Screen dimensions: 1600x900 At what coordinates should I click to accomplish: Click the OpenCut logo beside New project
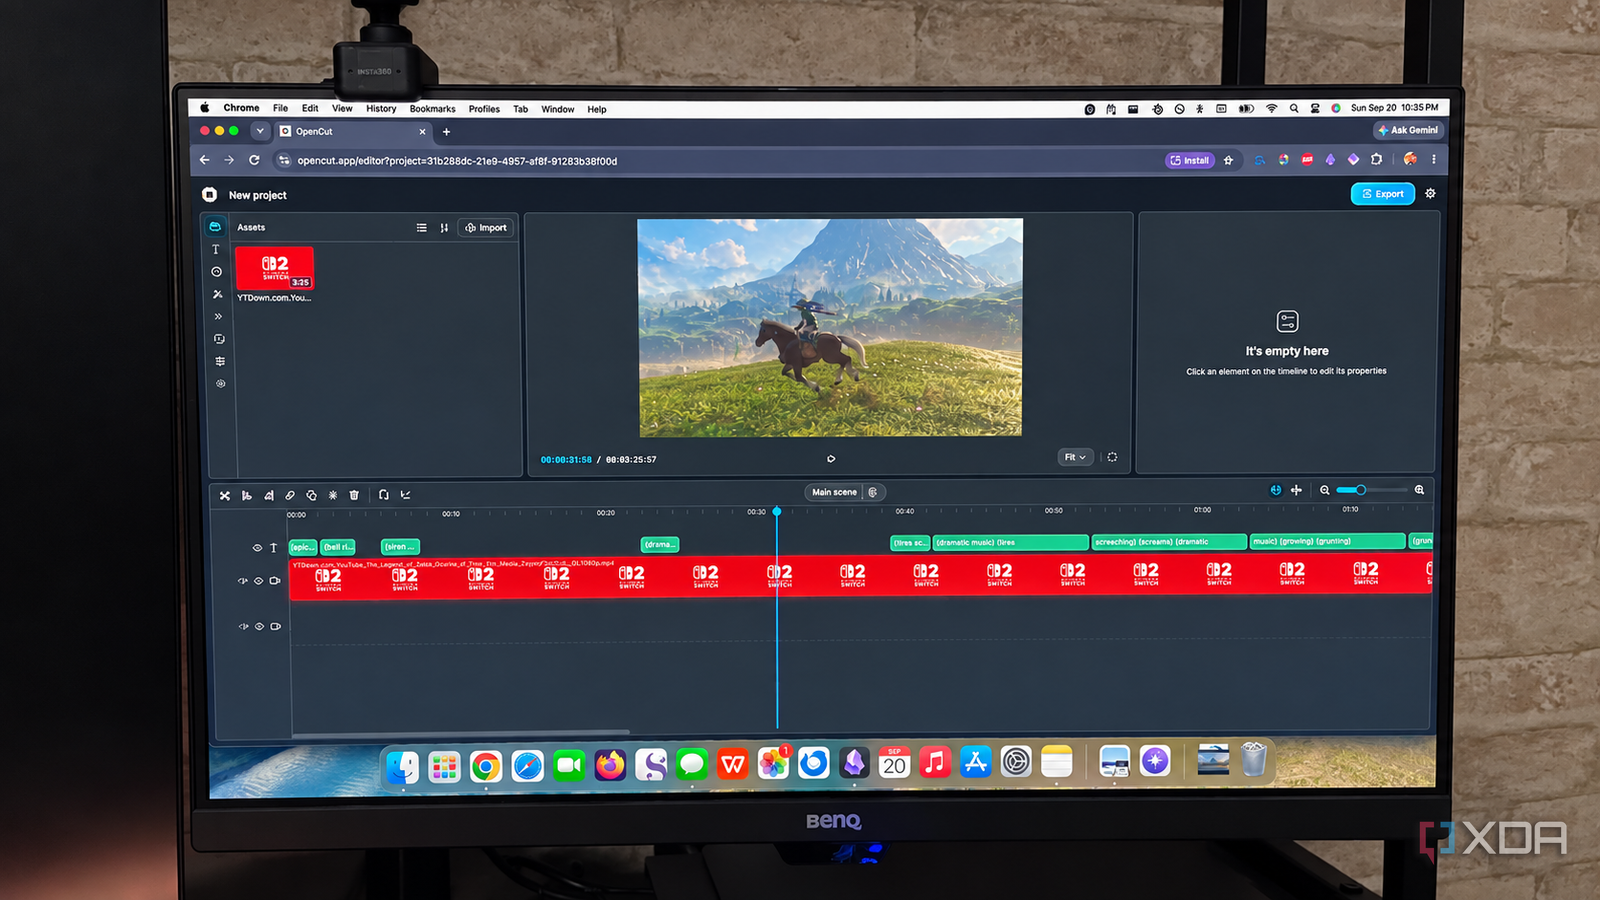[209, 195]
